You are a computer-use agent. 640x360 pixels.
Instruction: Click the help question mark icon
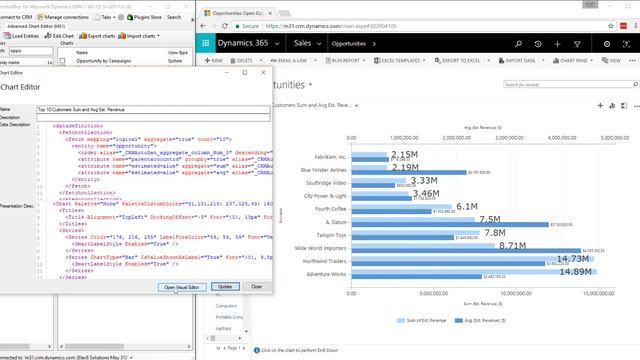626,44
